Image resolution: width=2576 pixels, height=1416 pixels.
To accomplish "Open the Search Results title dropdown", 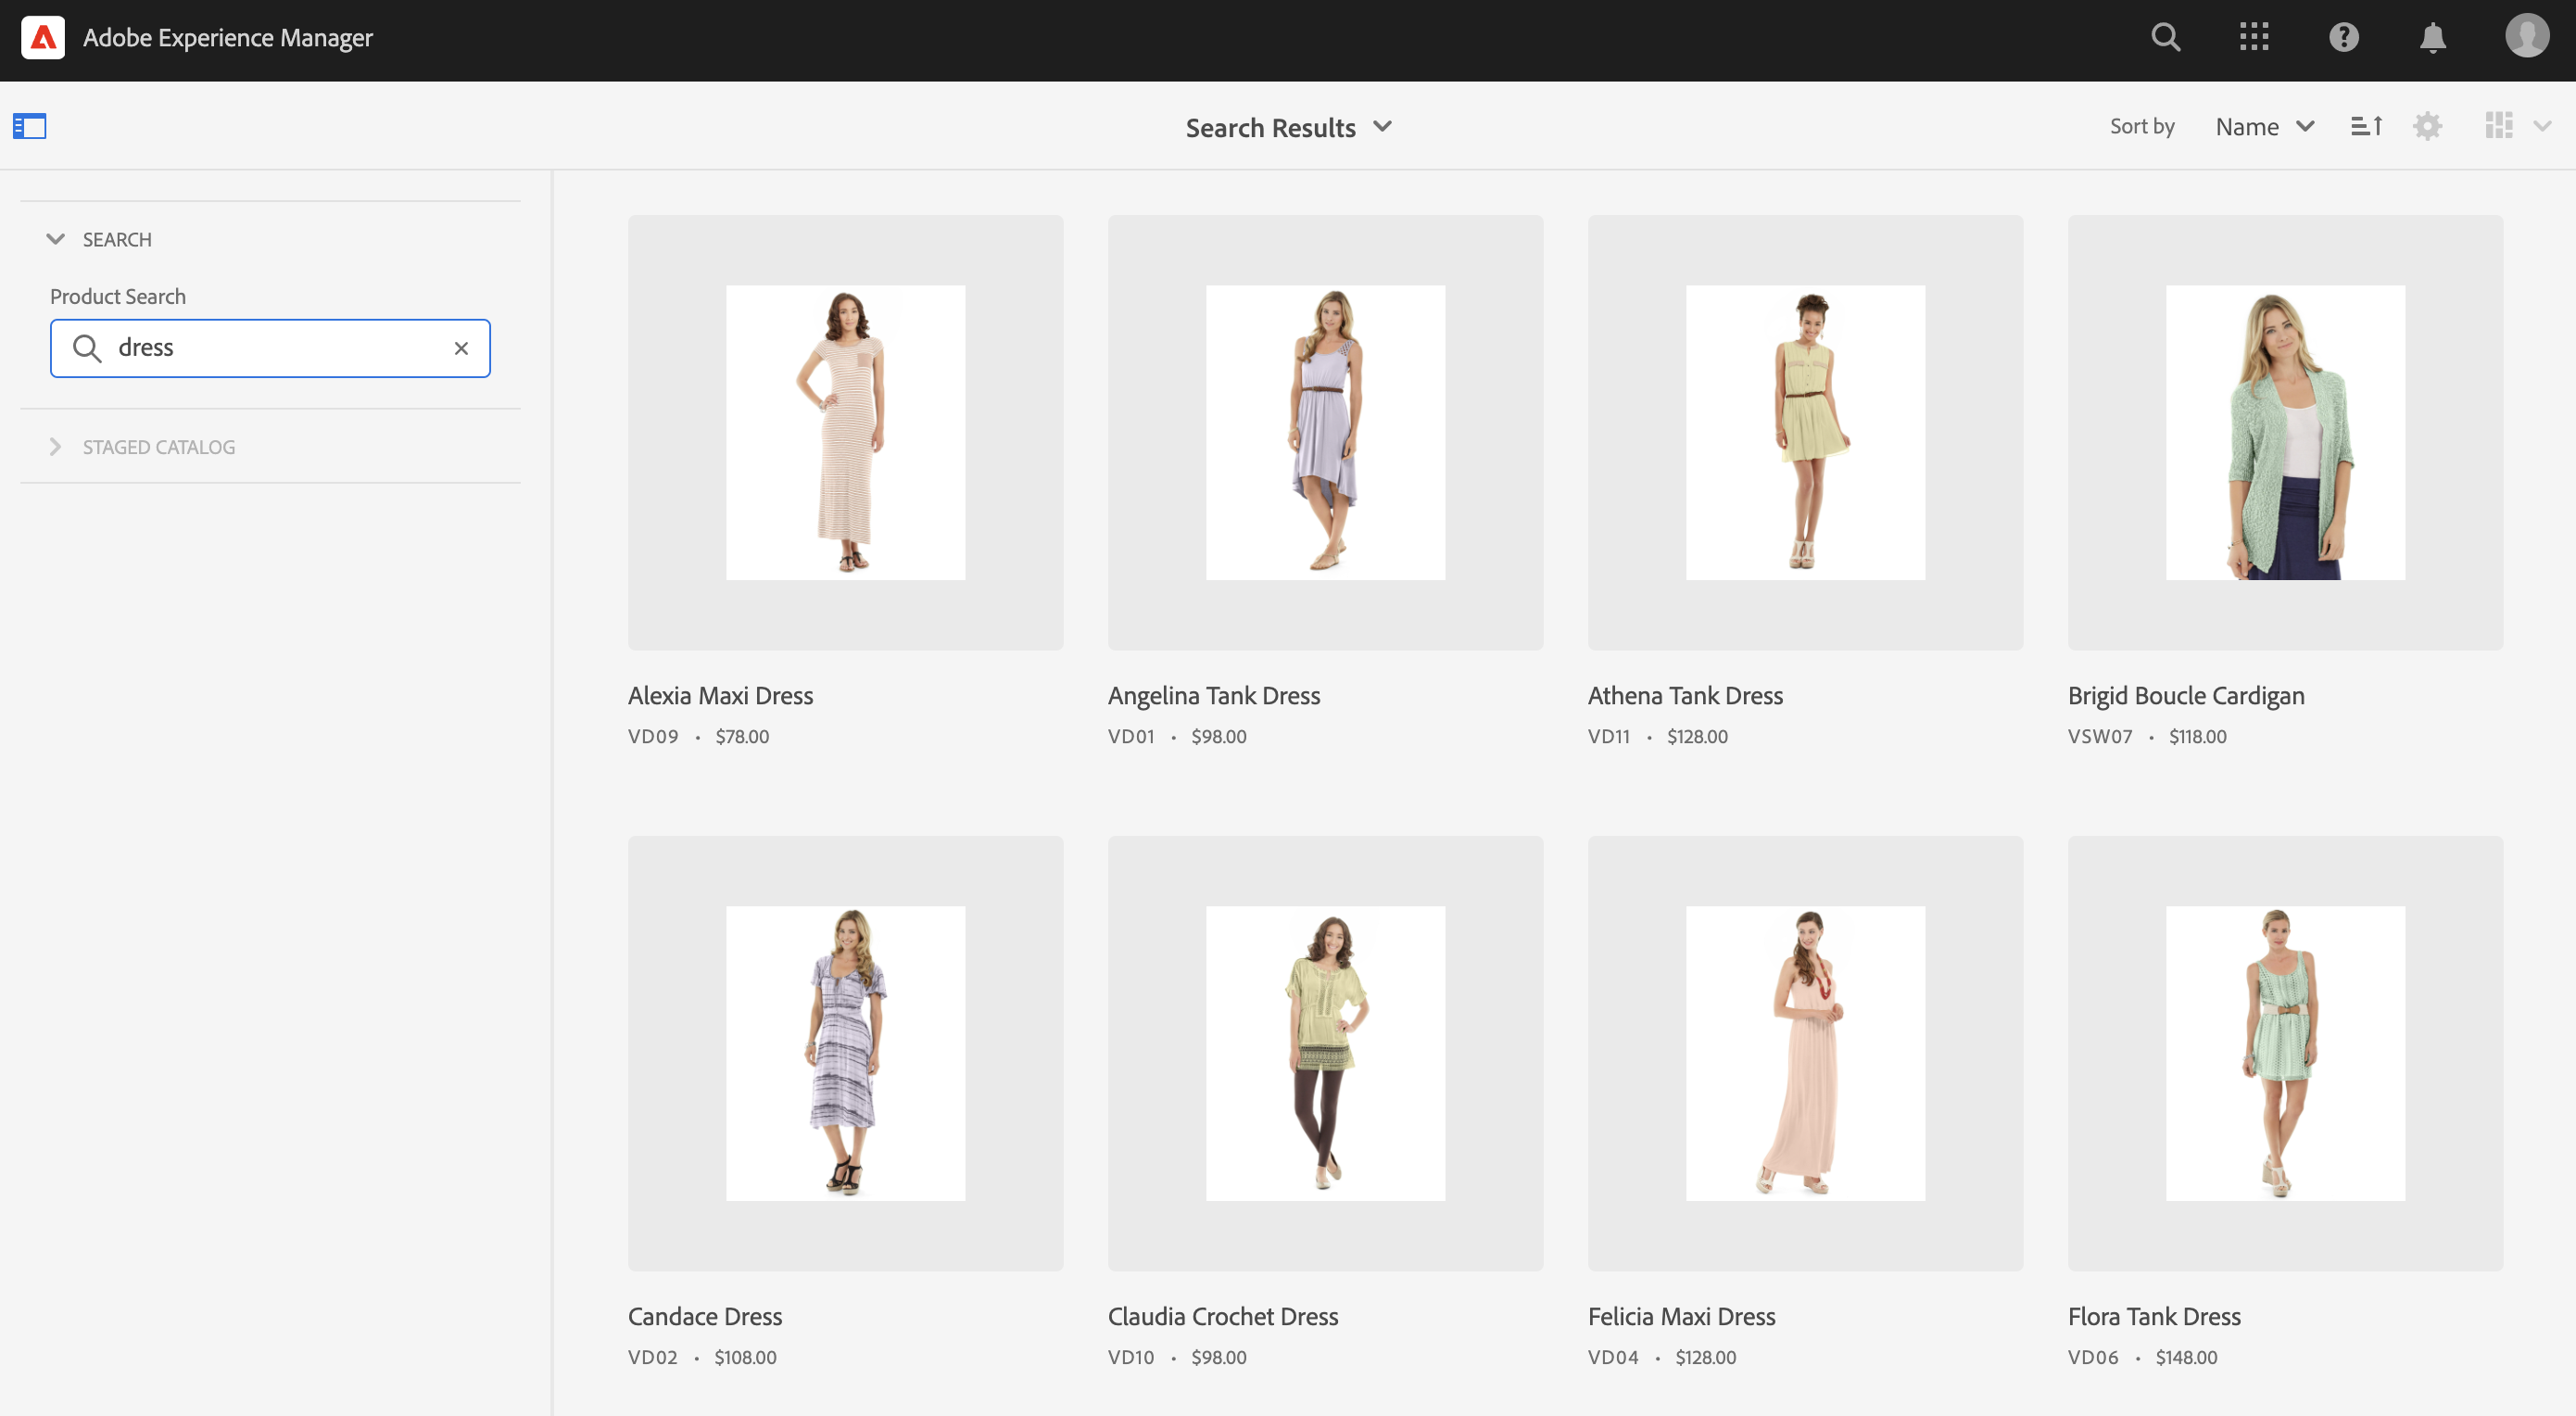I will [x=1288, y=128].
